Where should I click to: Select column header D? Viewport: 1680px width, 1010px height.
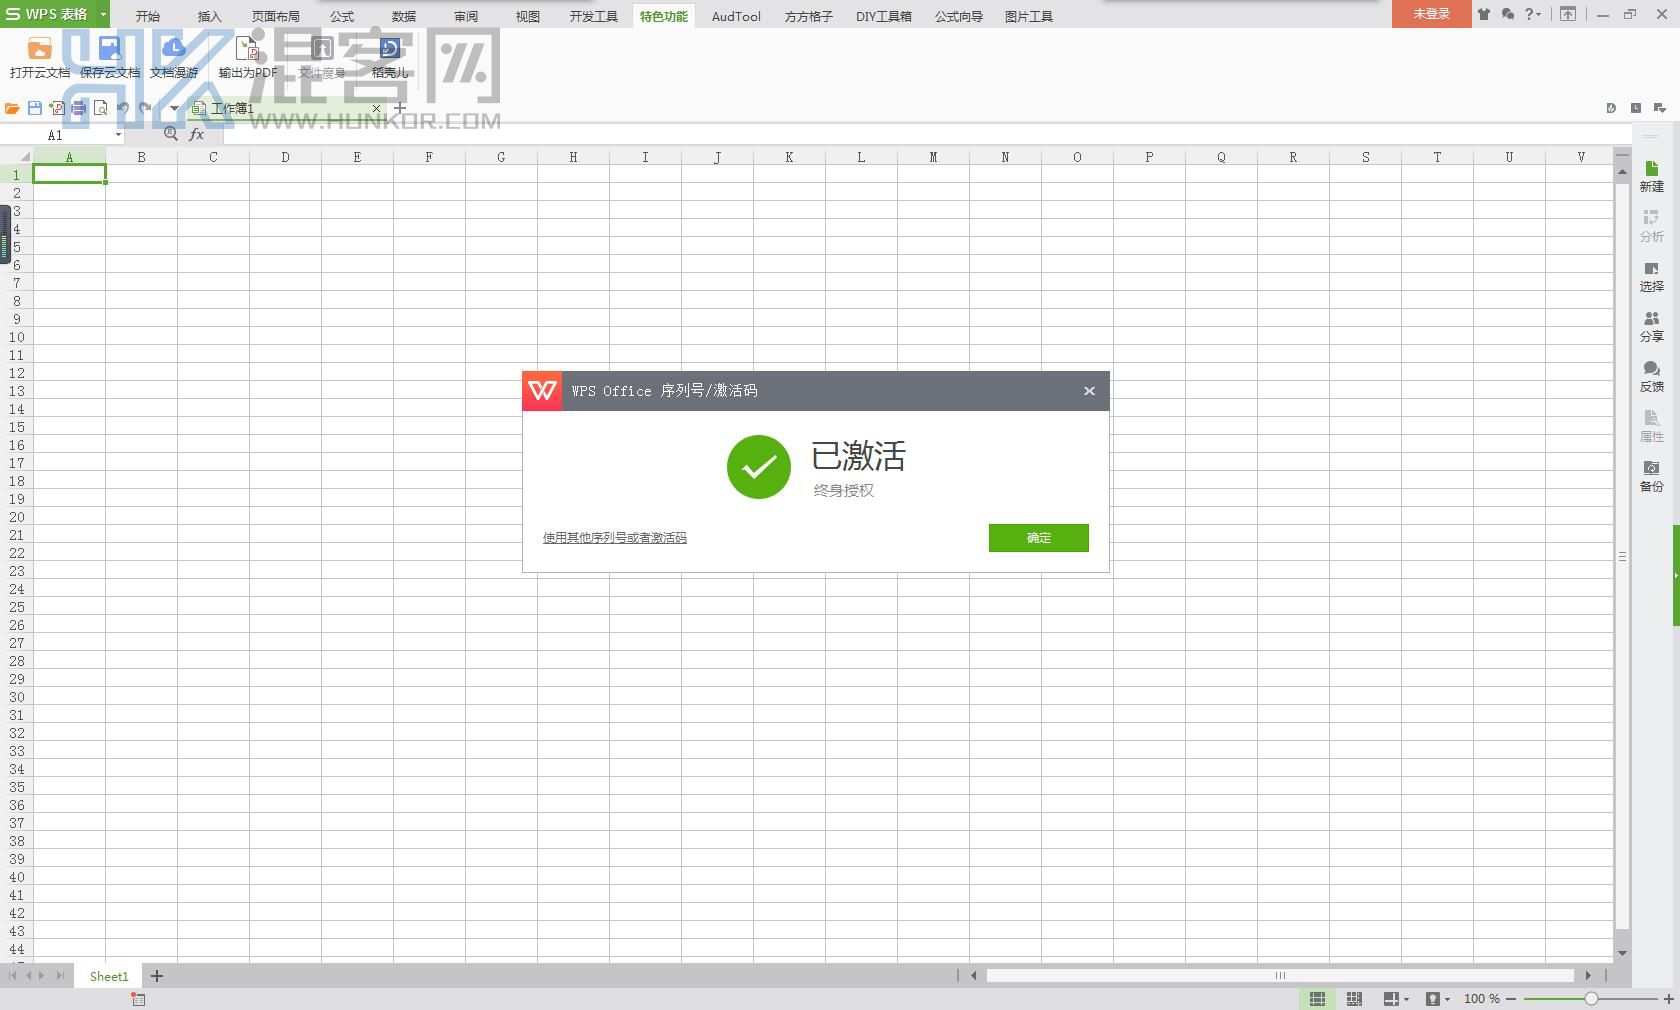(285, 157)
